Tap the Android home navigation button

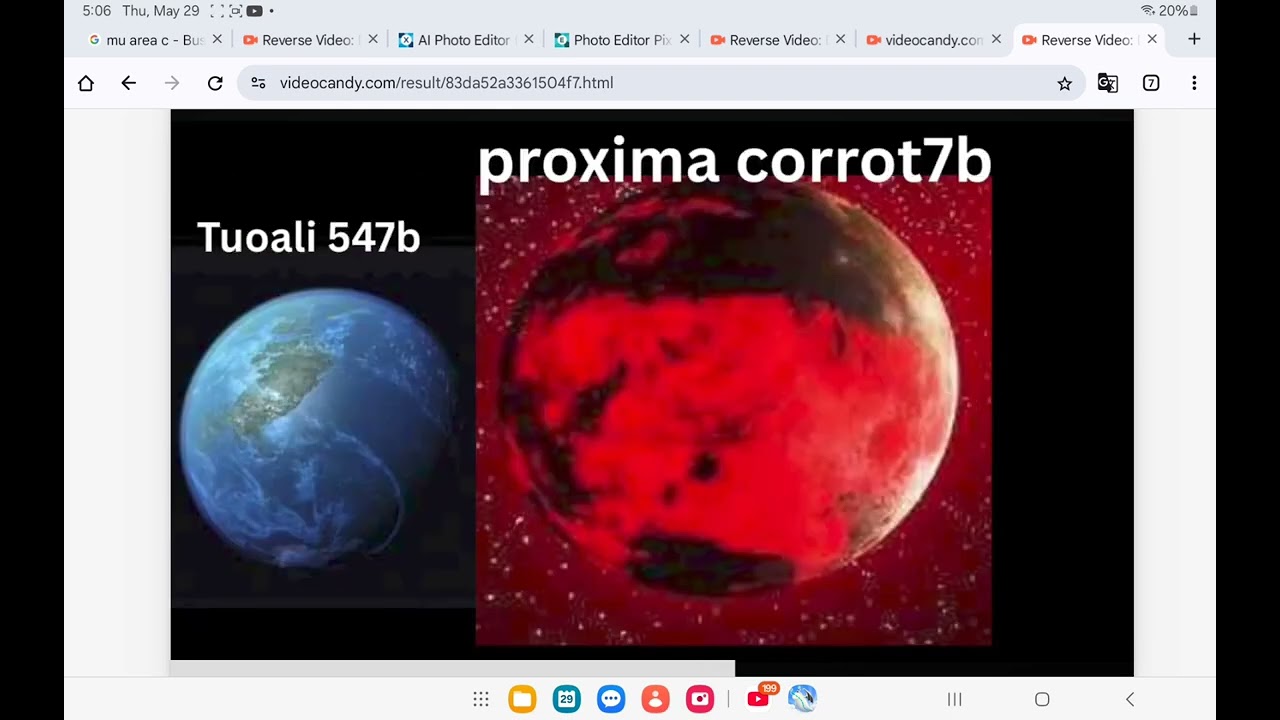(1042, 699)
